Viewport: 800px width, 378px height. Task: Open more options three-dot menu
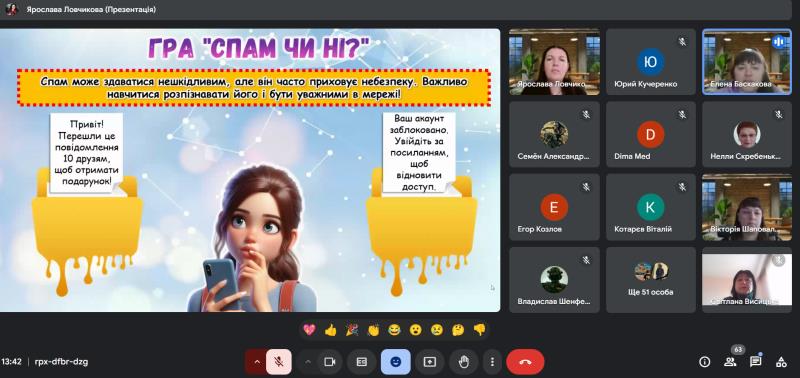pos(492,362)
